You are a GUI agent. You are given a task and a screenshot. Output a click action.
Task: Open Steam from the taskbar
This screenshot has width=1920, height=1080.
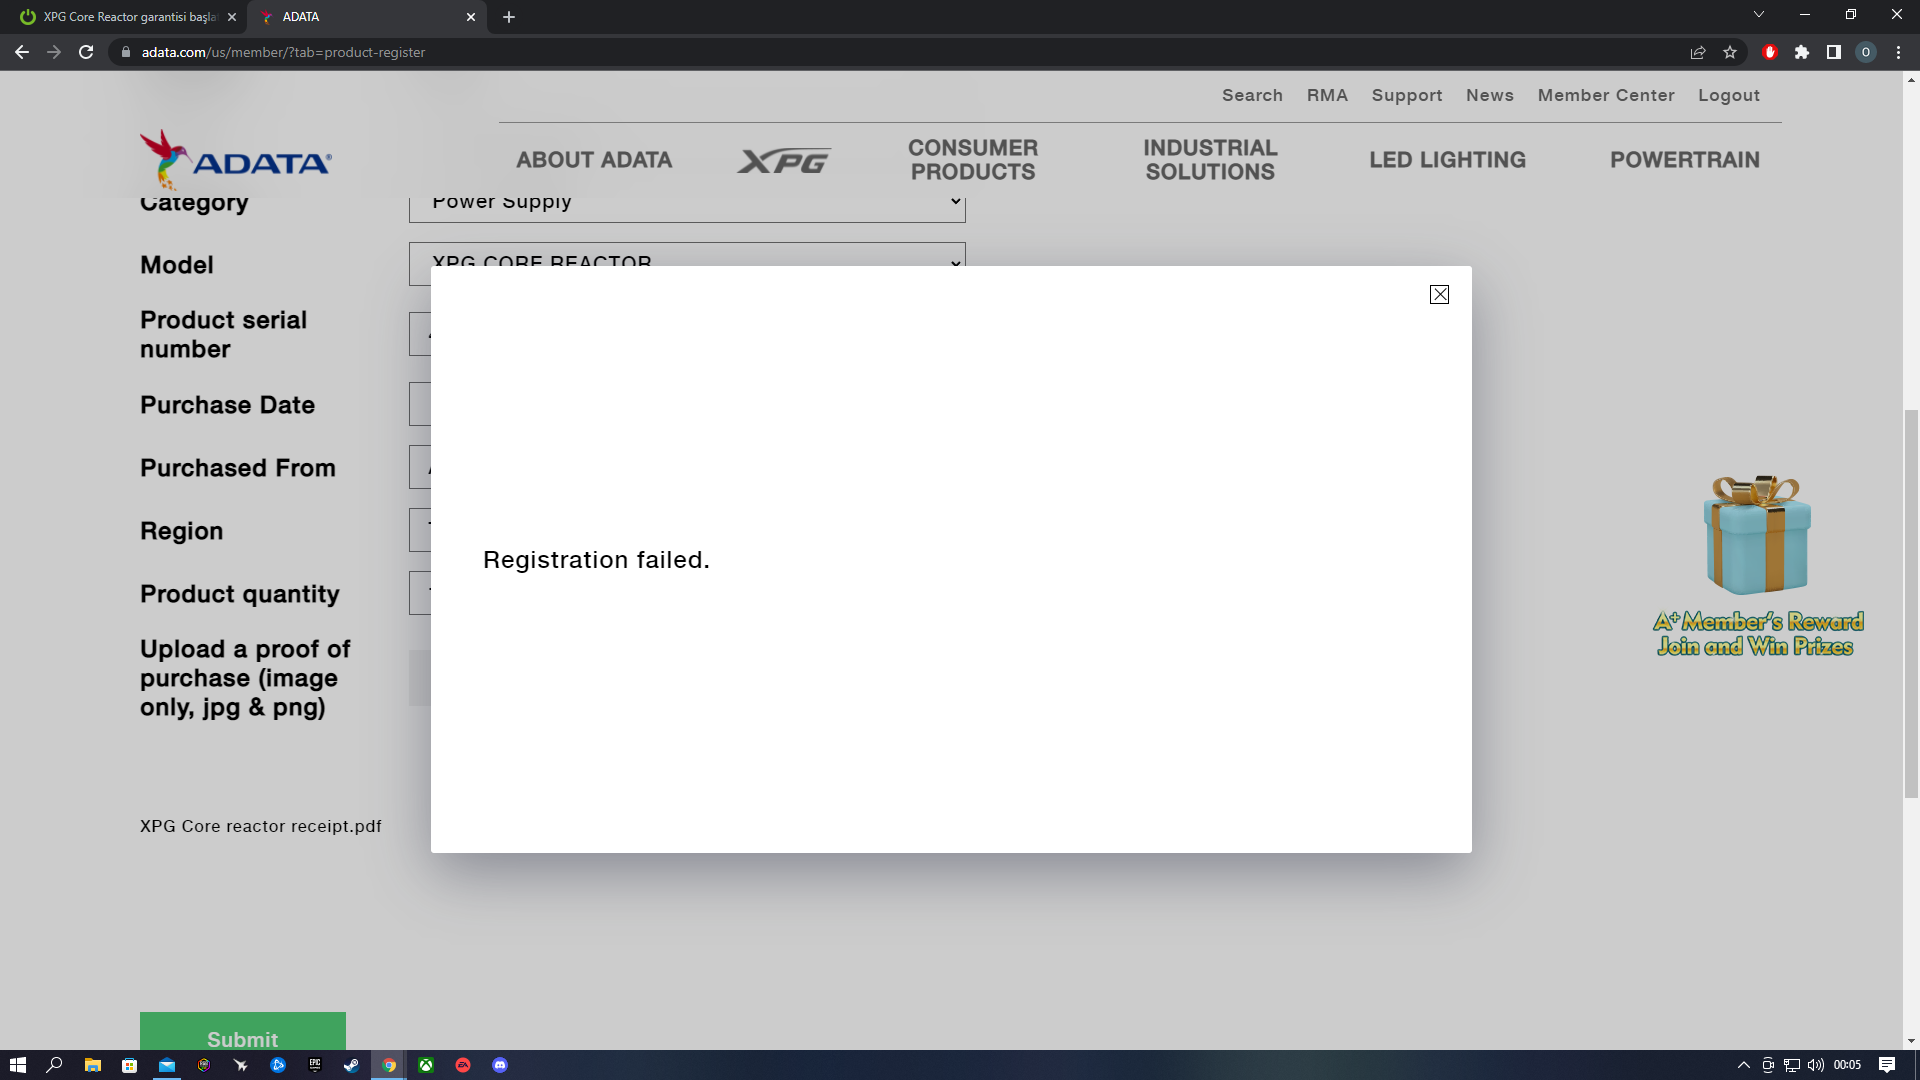click(351, 1065)
